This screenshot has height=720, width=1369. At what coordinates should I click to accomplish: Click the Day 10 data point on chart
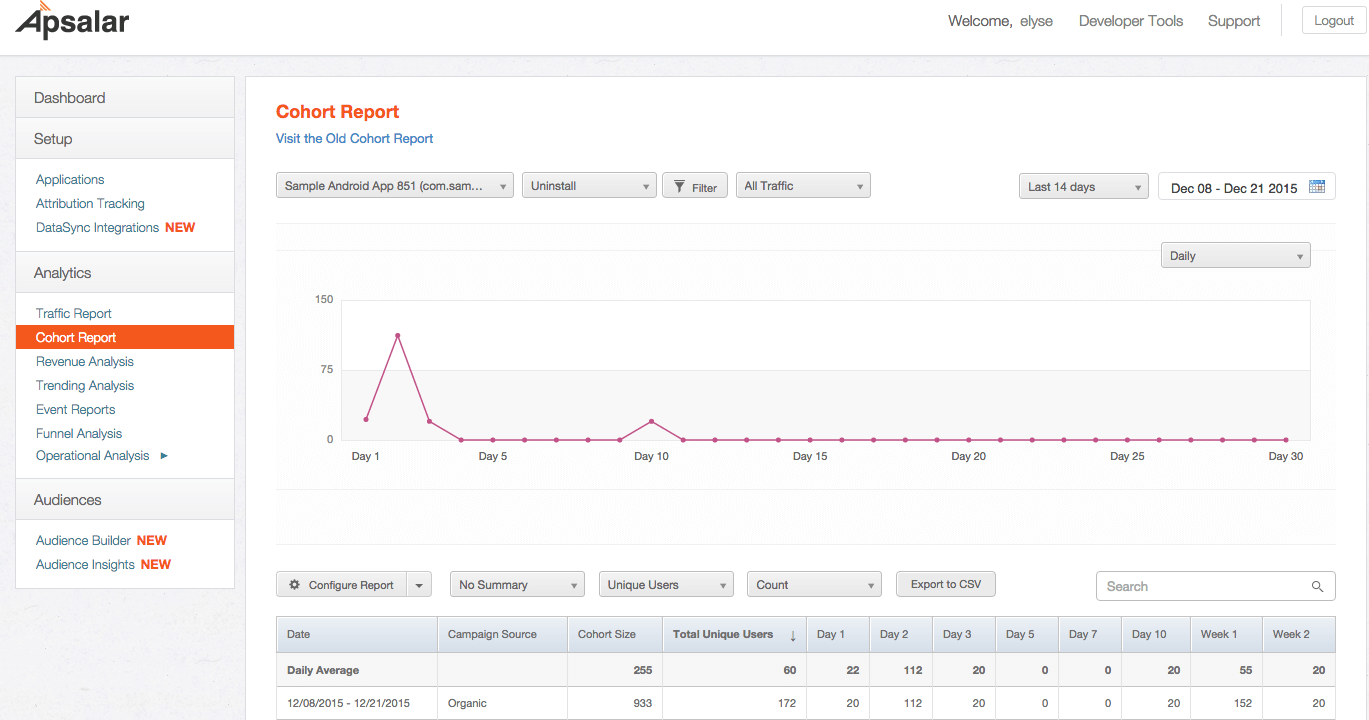pyautogui.click(x=652, y=422)
